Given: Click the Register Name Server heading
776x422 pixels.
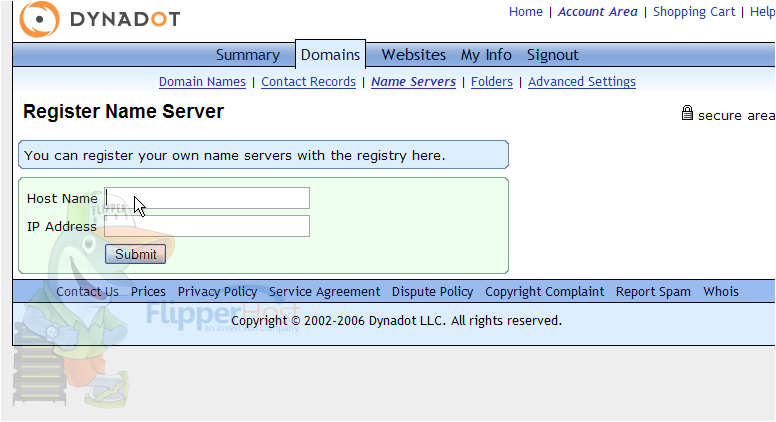Looking at the screenshot, I should (x=123, y=112).
